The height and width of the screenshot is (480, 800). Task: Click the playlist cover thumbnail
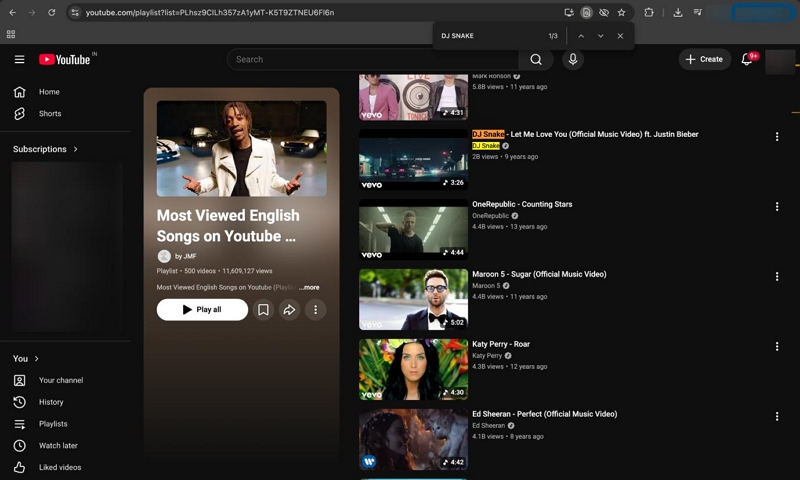(x=241, y=148)
